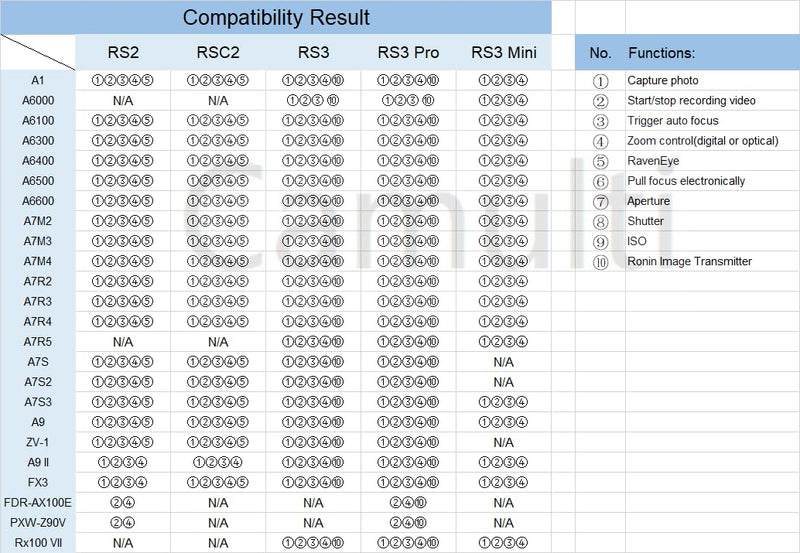Click the PXW-Z90V cell under RS3 Pro

408,522
